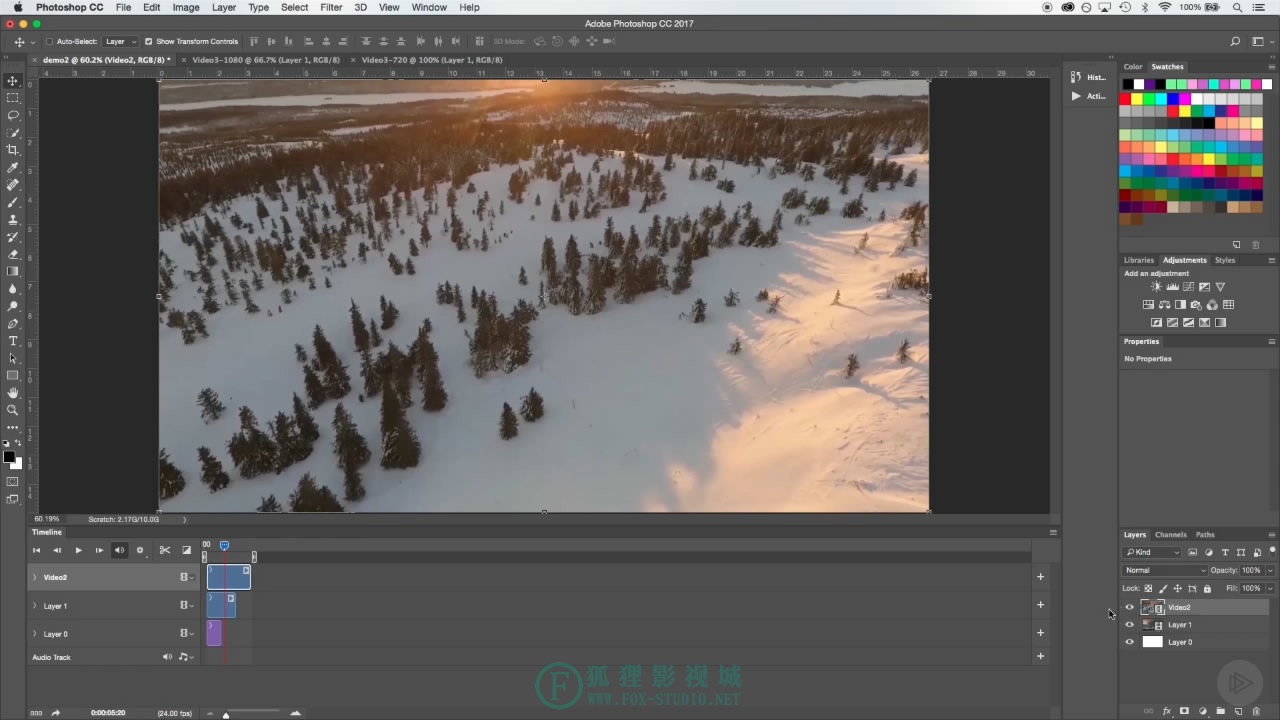The image size is (1280, 720).
Task: Expand the Video2 timeline track
Action: (35, 577)
